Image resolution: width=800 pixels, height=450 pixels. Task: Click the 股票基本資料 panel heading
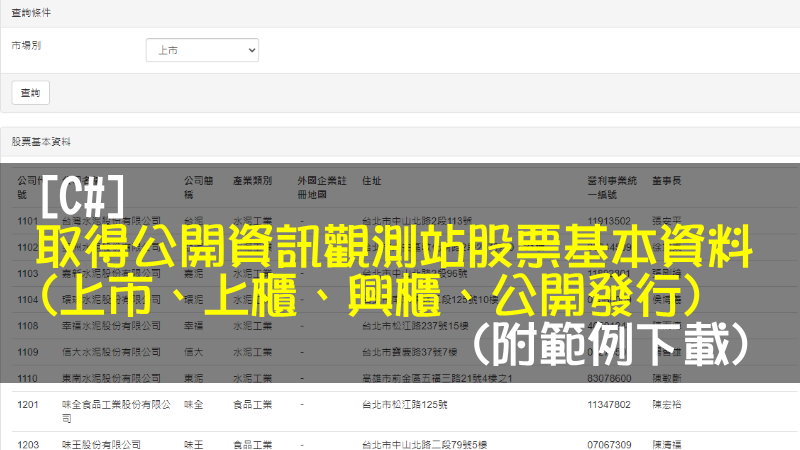(x=41, y=142)
